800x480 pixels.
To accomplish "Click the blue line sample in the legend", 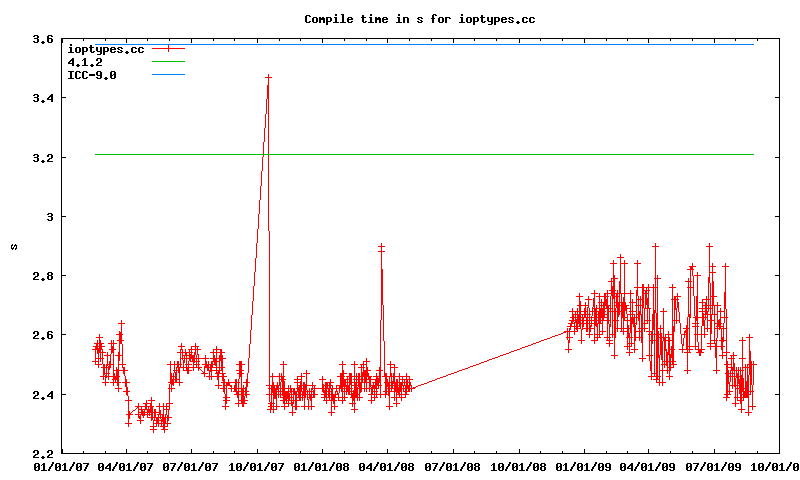I will coord(169,75).
